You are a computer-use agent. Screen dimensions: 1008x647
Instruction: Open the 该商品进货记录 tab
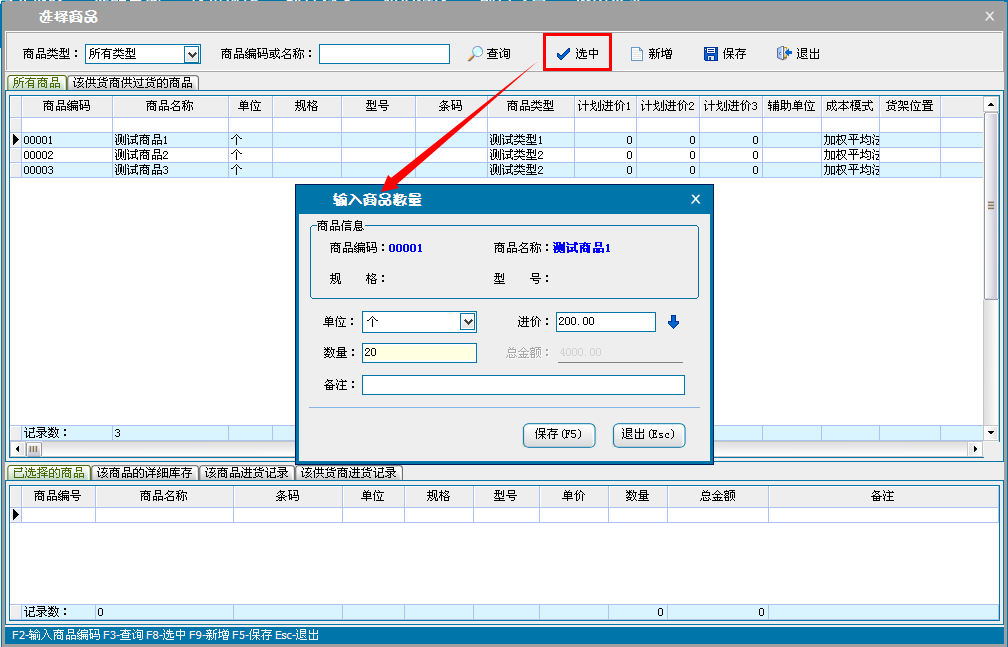click(x=246, y=473)
